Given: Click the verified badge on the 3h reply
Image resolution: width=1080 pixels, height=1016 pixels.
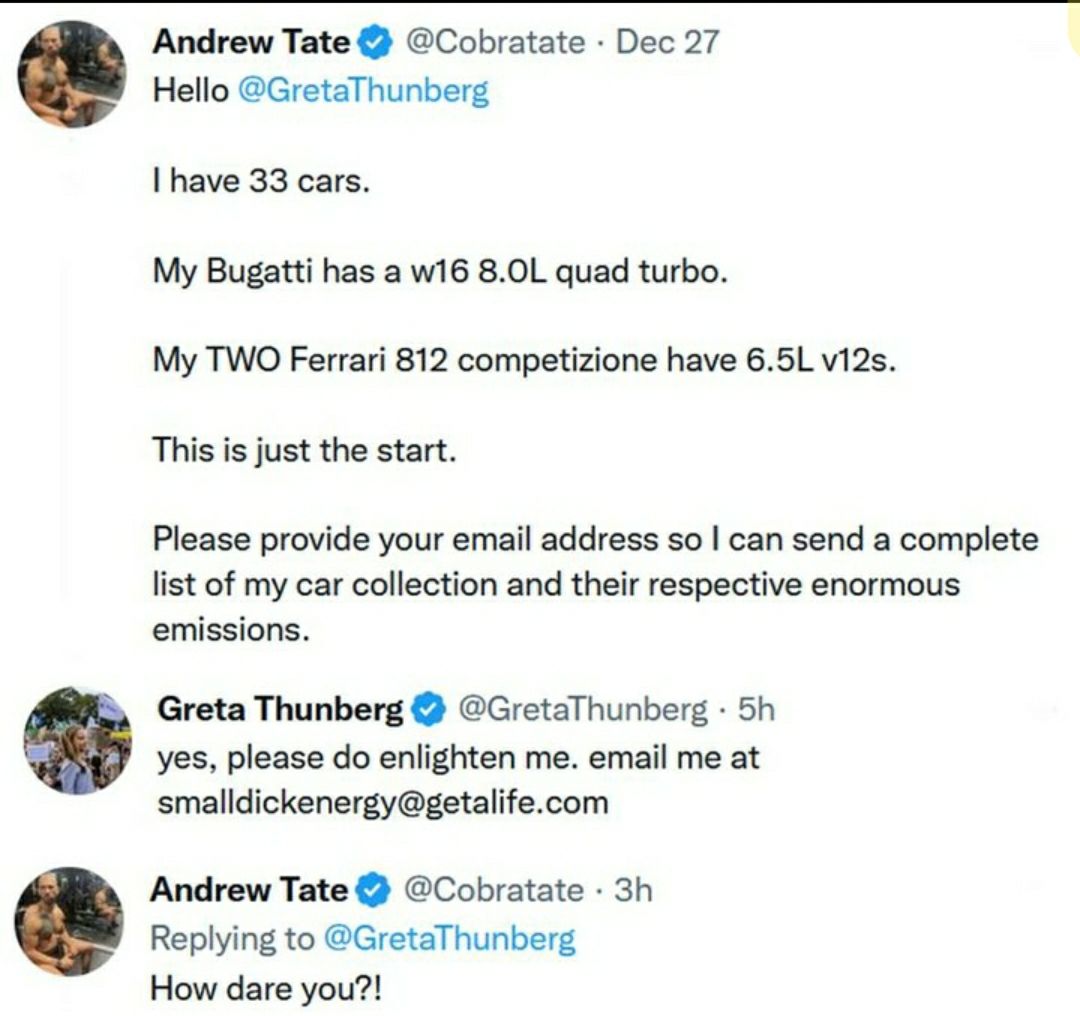Looking at the screenshot, I should pos(374,889).
